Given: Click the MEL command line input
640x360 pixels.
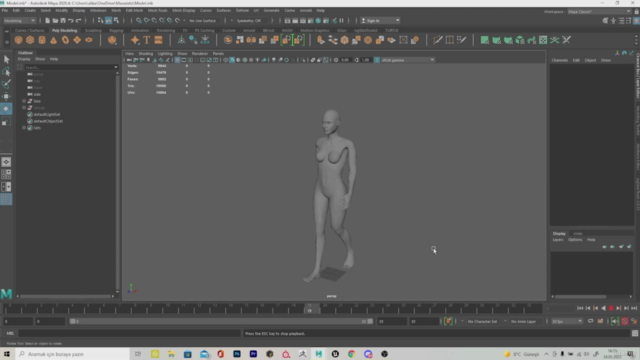Looking at the screenshot, I should point(130,333).
